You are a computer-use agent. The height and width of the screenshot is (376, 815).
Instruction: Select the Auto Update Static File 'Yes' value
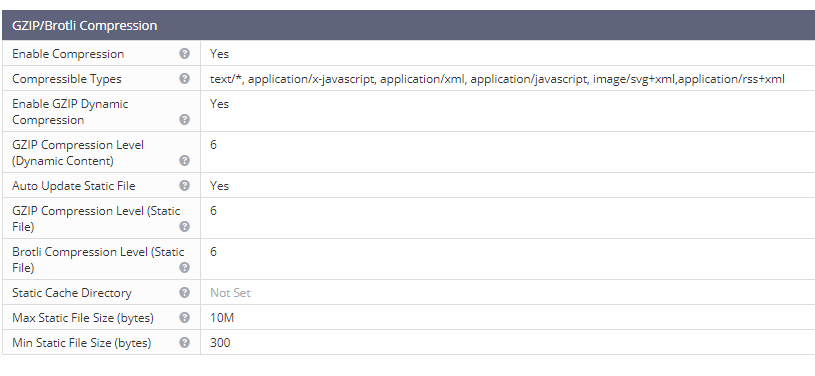(219, 186)
